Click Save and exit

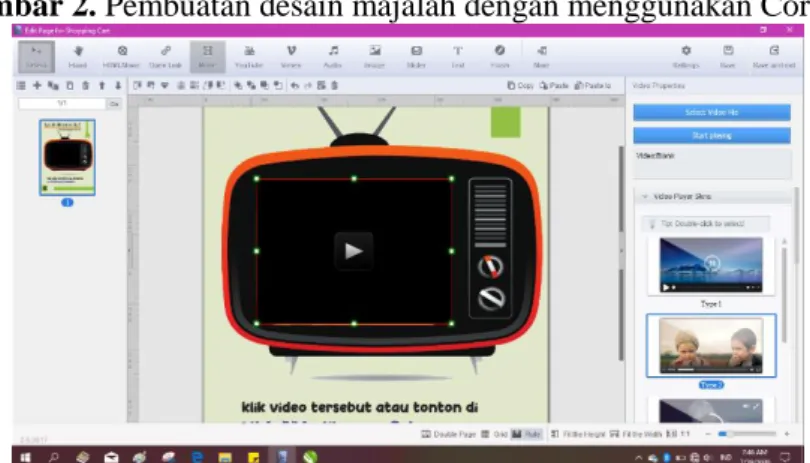pyautogui.click(x=774, y=57)
